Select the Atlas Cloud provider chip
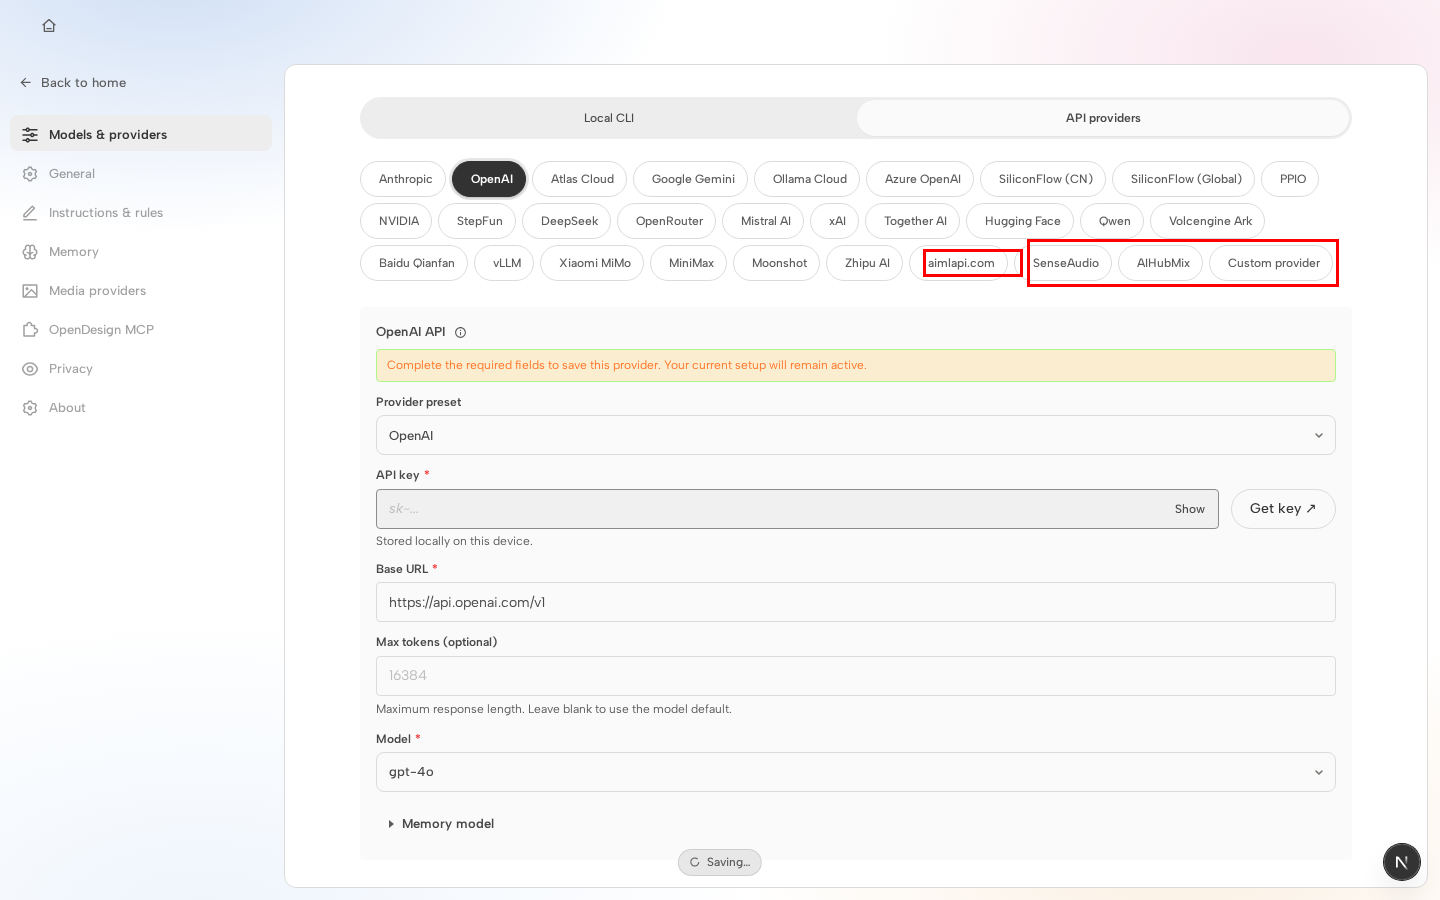The height and width of the screenshot is (900, 1440). (582, 179)
